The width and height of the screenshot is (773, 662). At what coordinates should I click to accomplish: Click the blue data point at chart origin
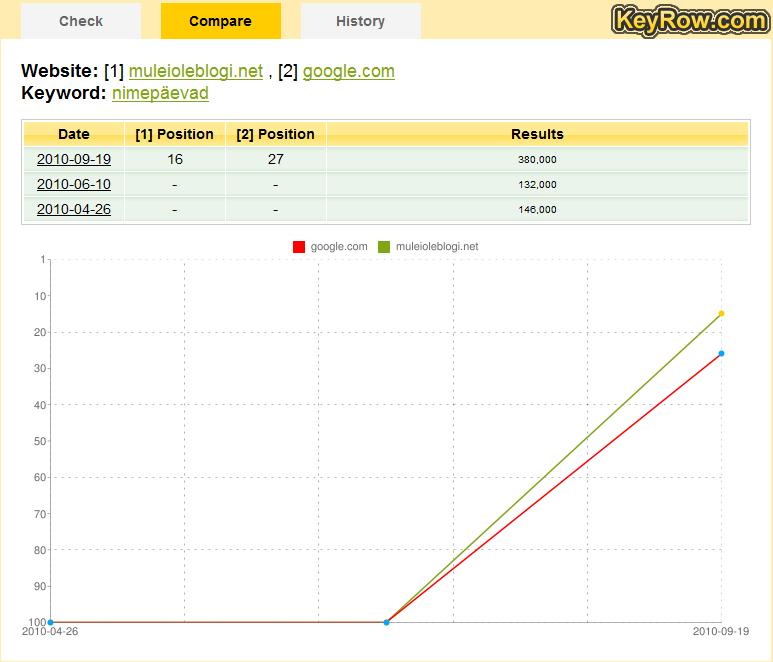coord(50,622)
